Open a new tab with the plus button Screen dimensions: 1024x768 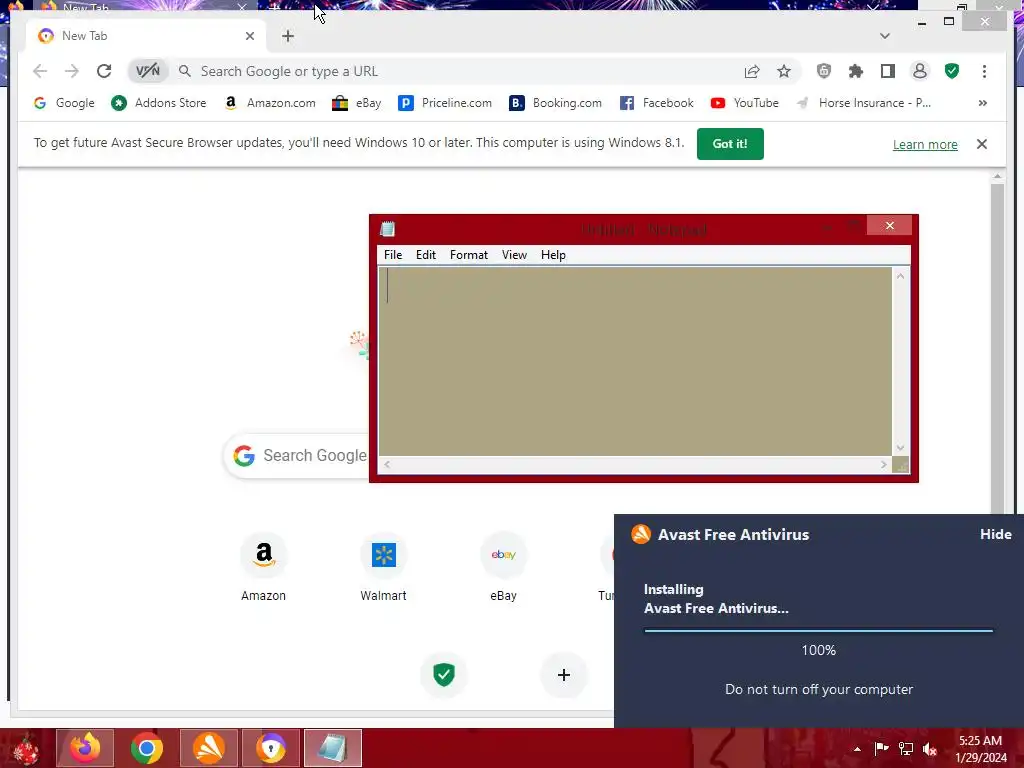(x=288, y=36)
